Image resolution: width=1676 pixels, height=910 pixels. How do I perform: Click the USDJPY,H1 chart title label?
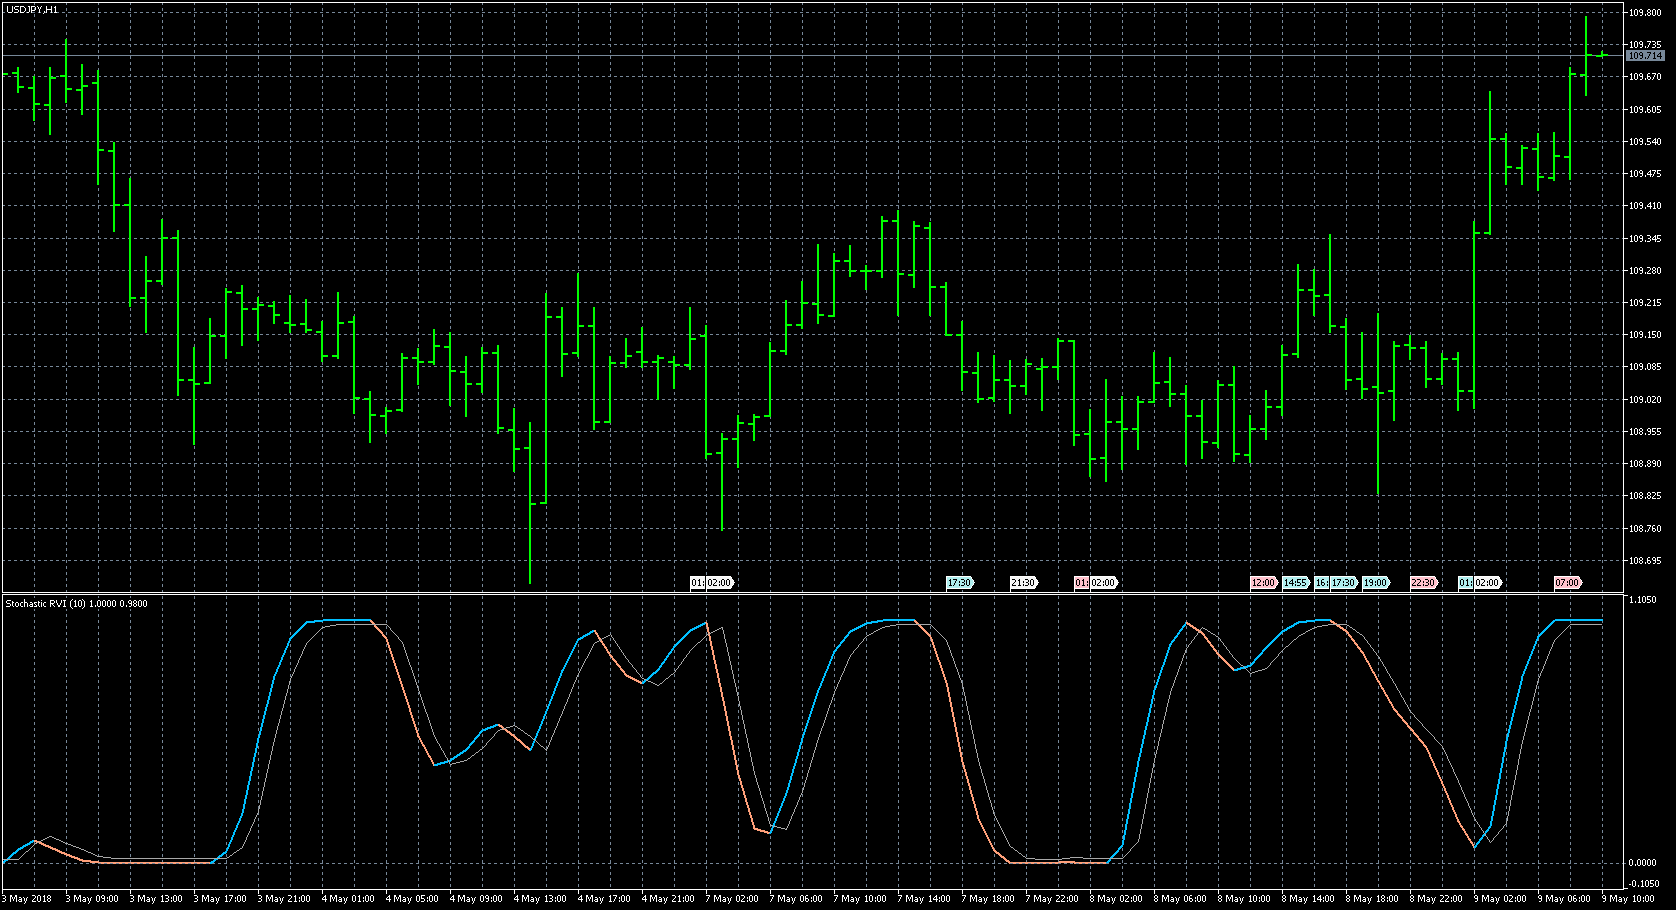[x=31, y=9]
